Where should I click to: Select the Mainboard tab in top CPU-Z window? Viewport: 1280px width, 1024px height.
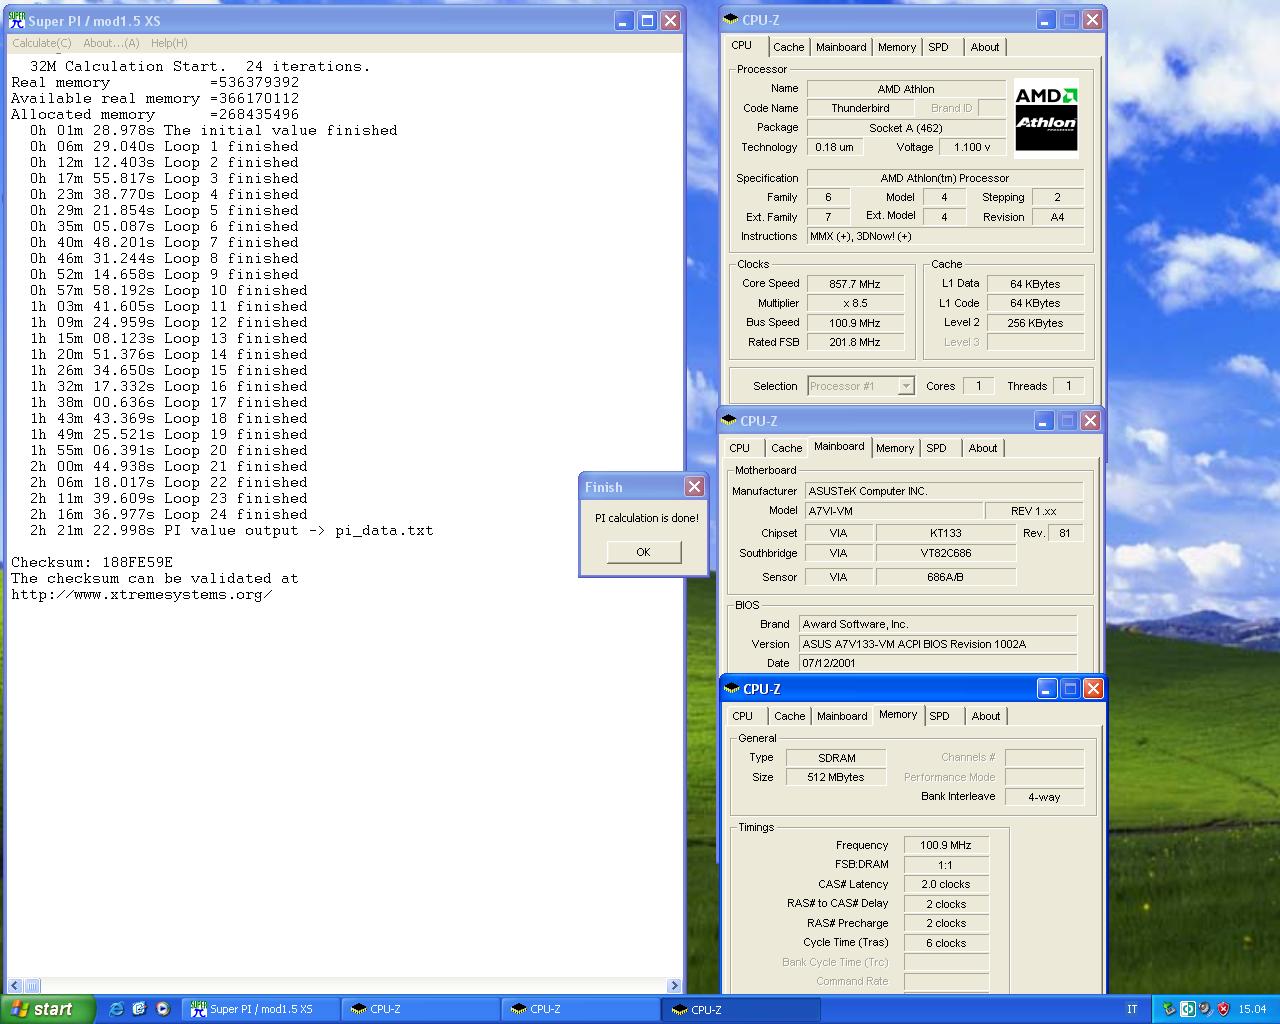(x=841, y=47)
